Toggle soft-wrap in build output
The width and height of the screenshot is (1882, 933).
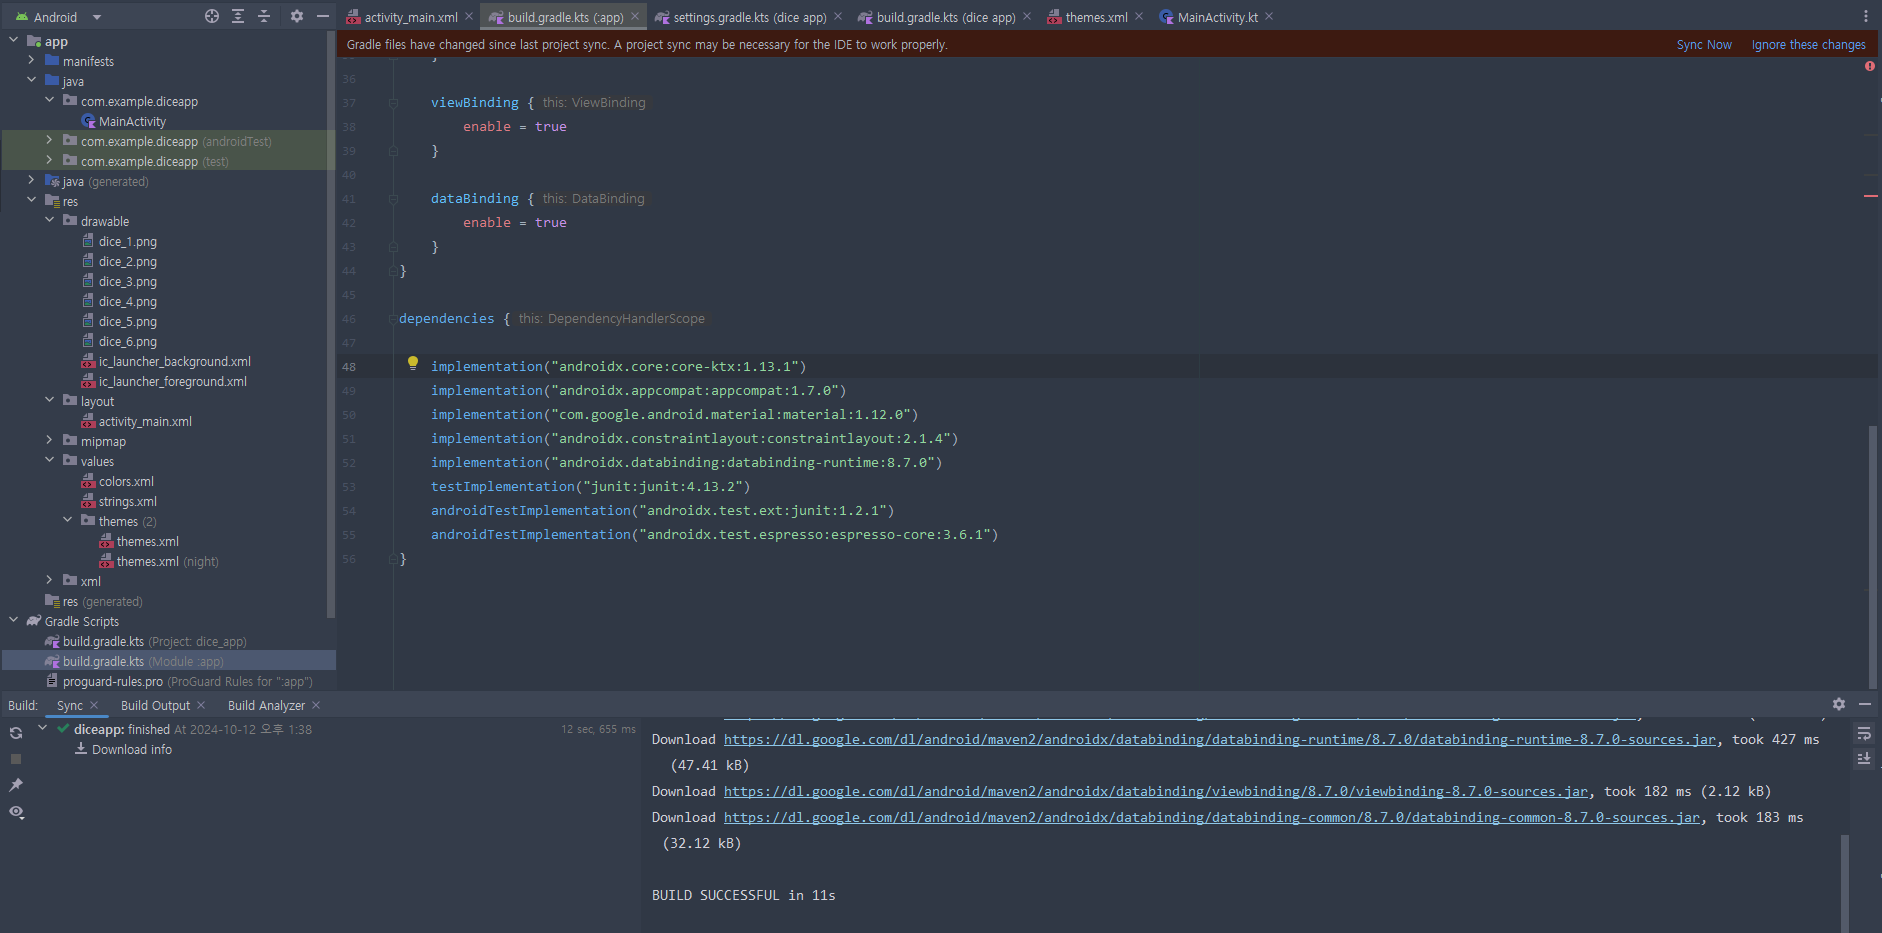1864,733
